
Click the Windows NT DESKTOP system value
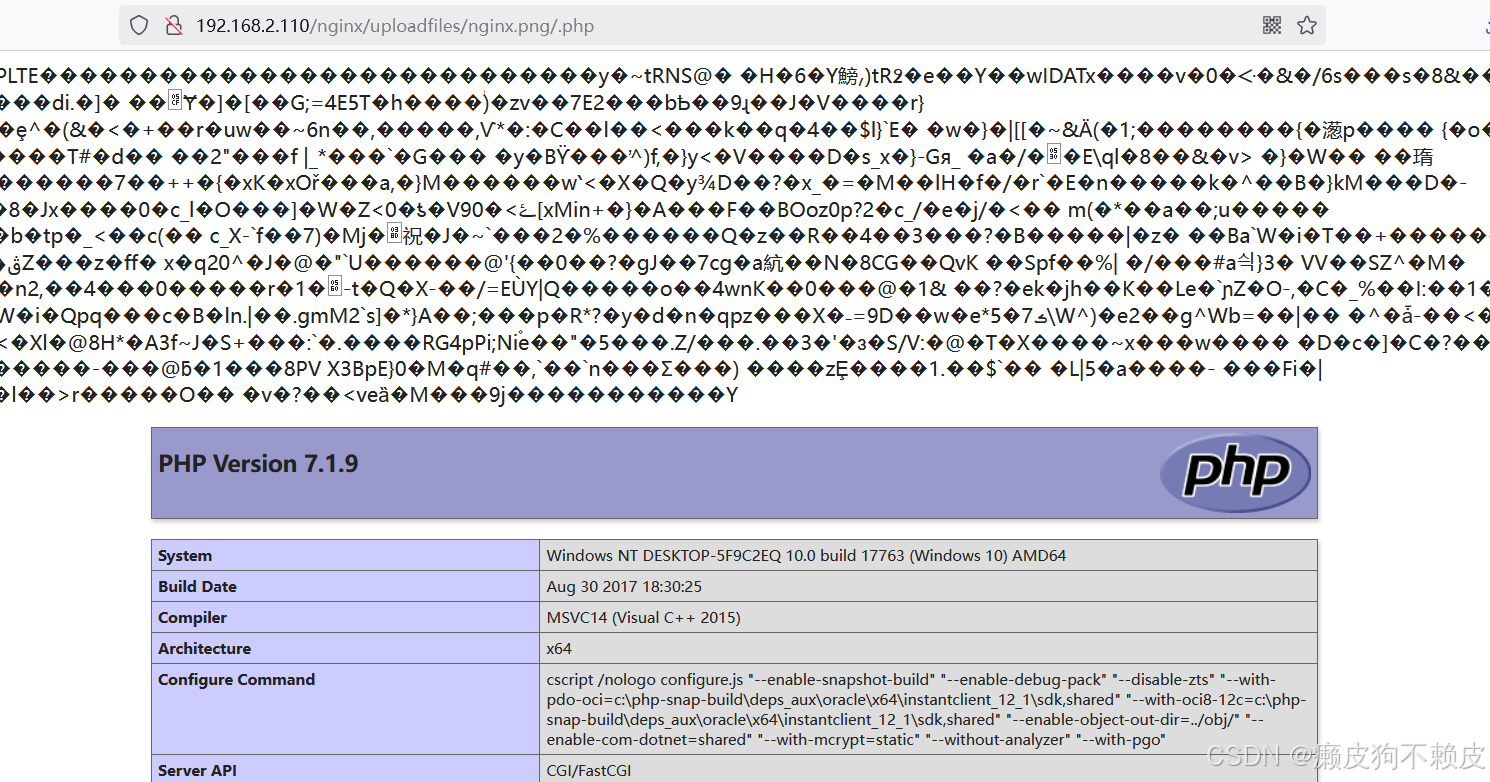tap(807, 556)
